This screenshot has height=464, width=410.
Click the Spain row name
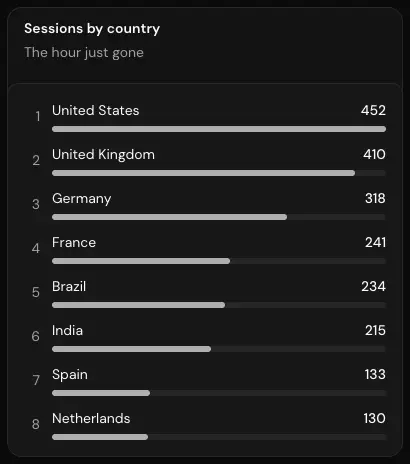[x=70, y=375]
